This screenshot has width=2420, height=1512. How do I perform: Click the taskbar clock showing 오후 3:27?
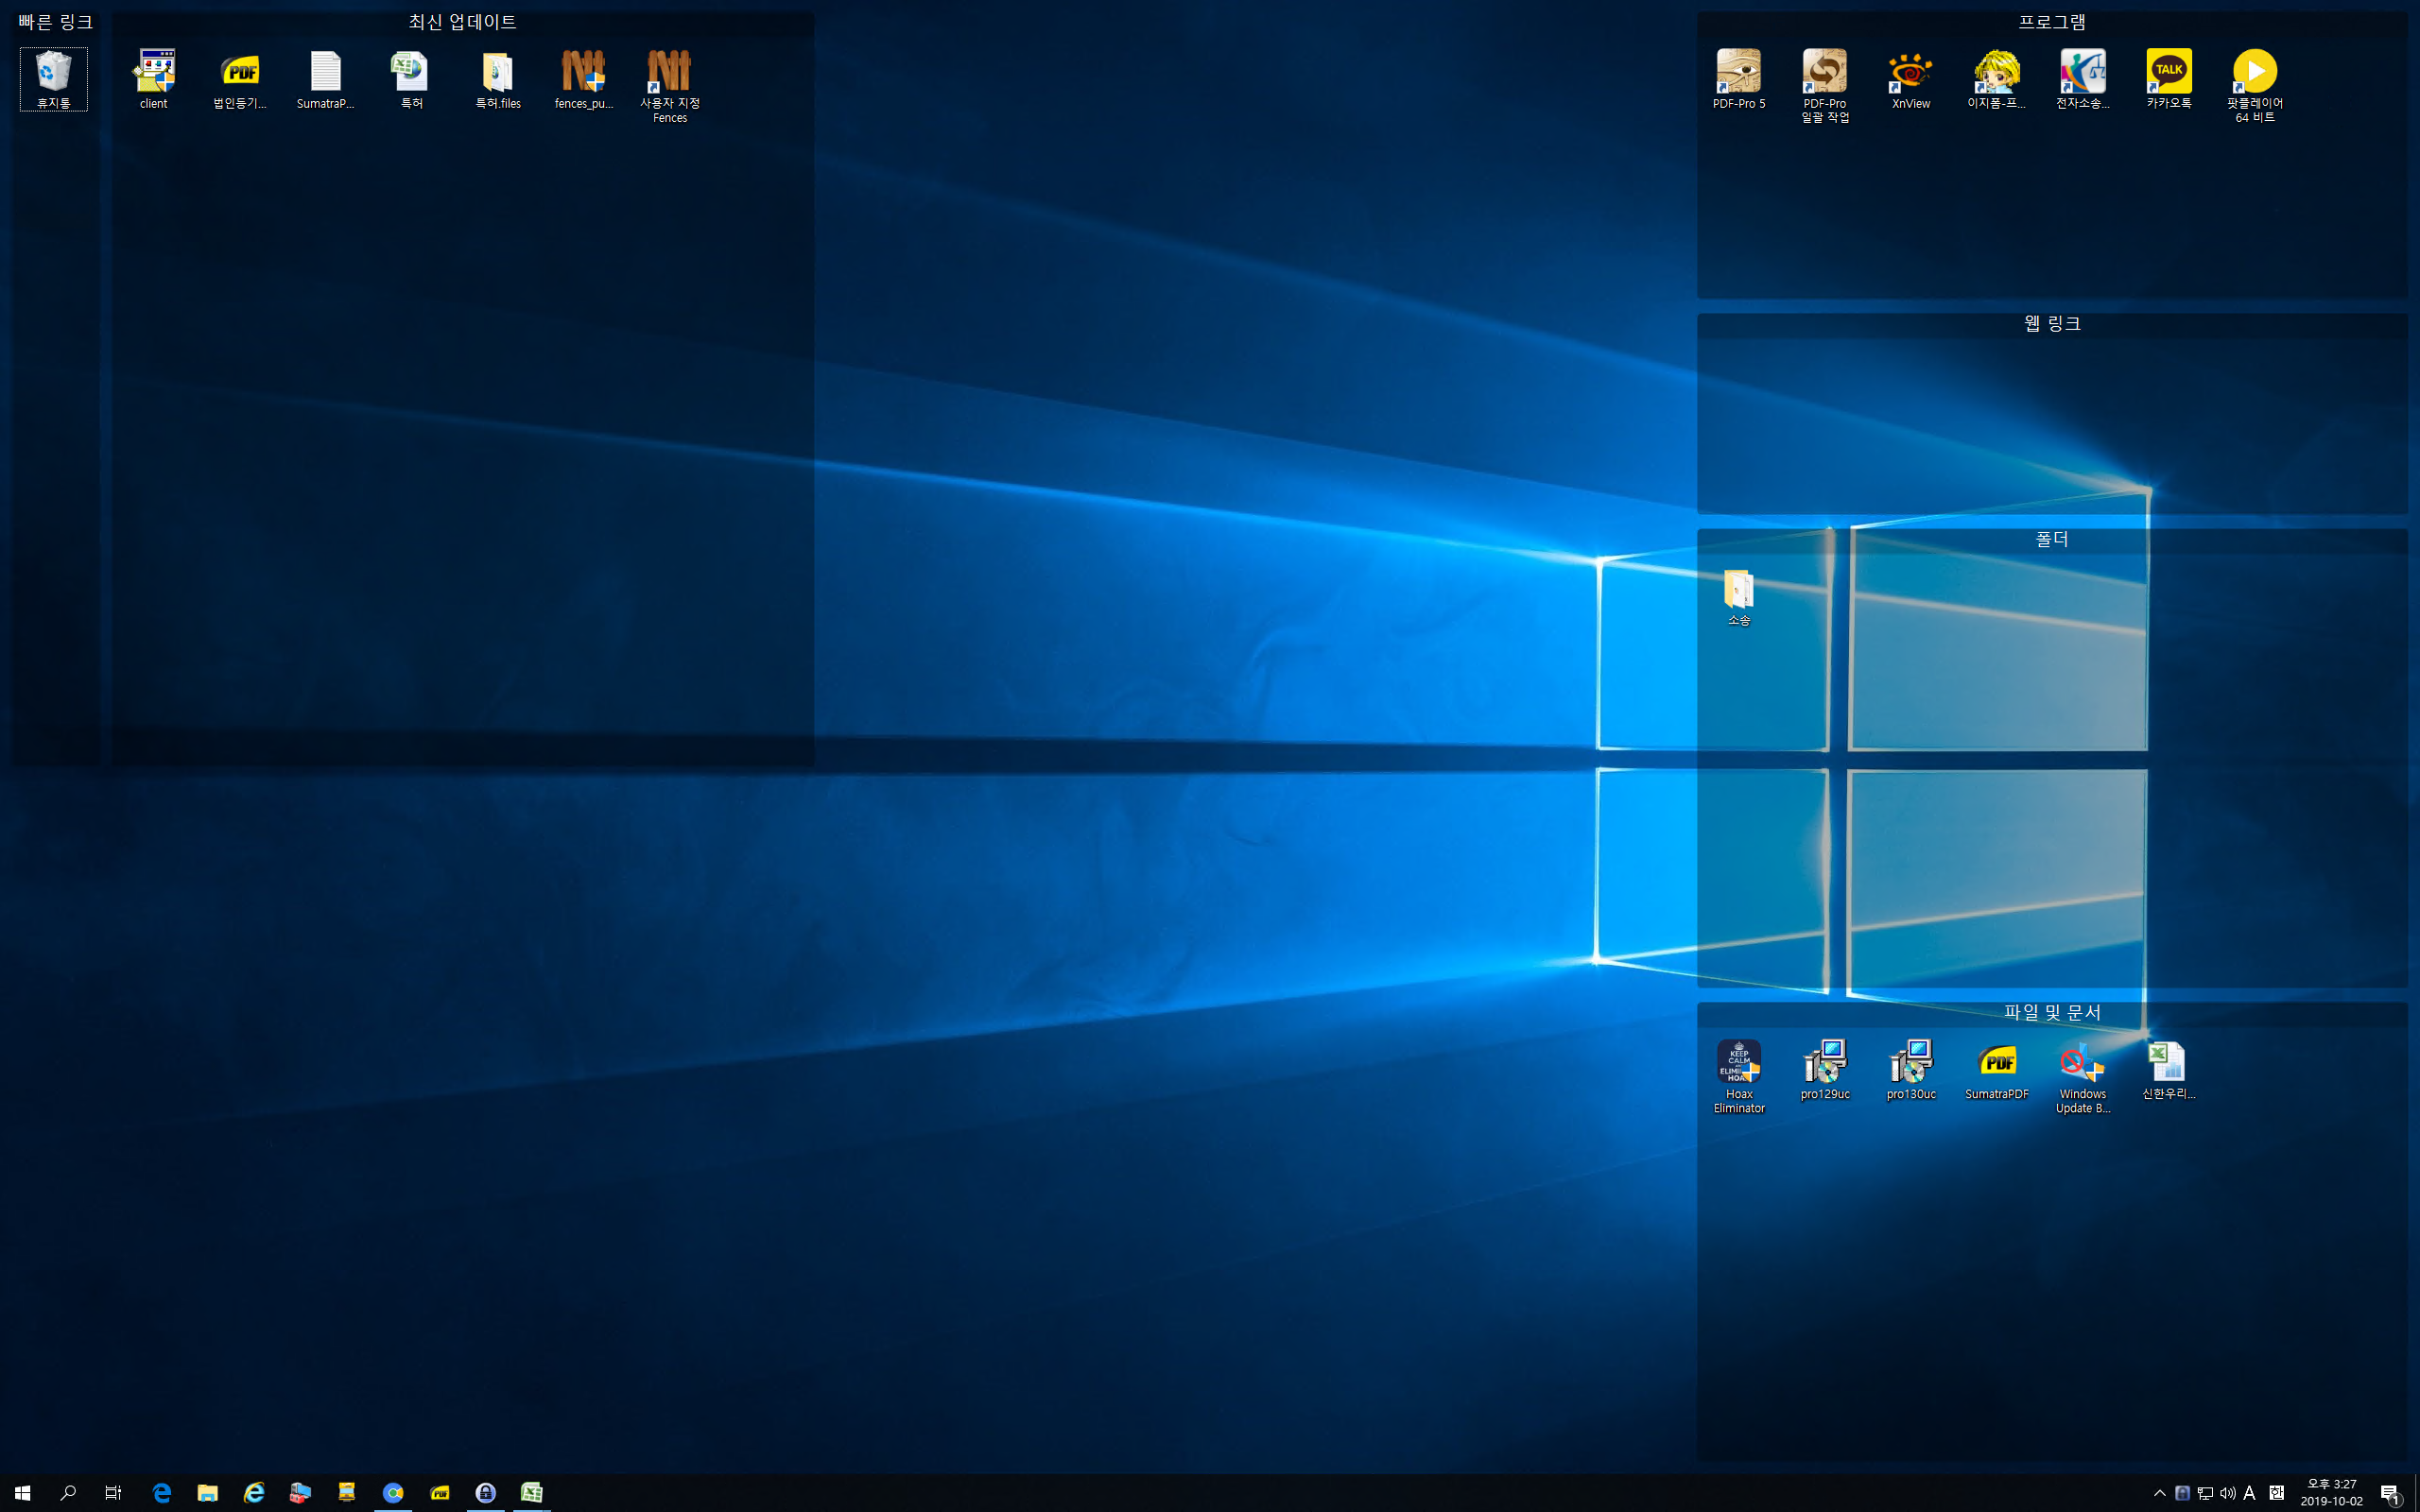click(x=2331, y=1492)
